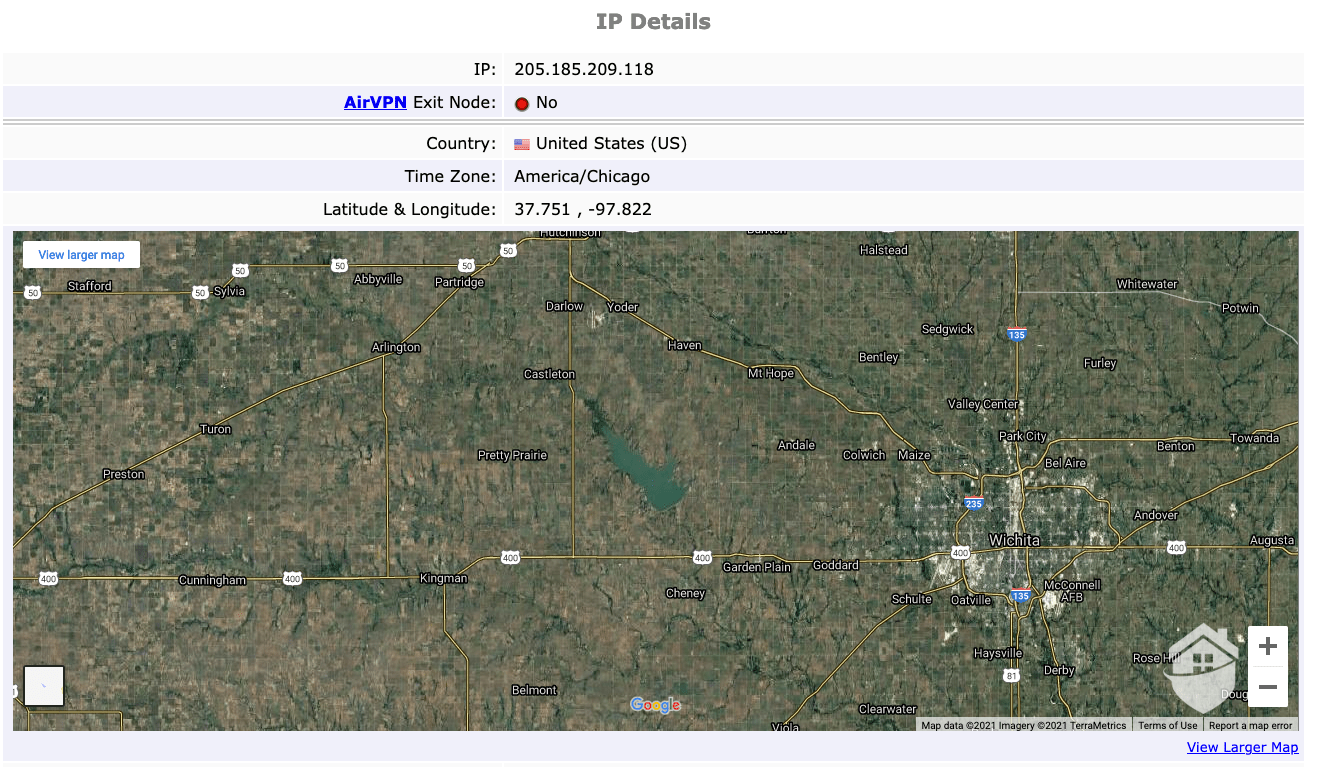
Task: Click the Andover label on the map
Action: click(x=1155, y=515)
